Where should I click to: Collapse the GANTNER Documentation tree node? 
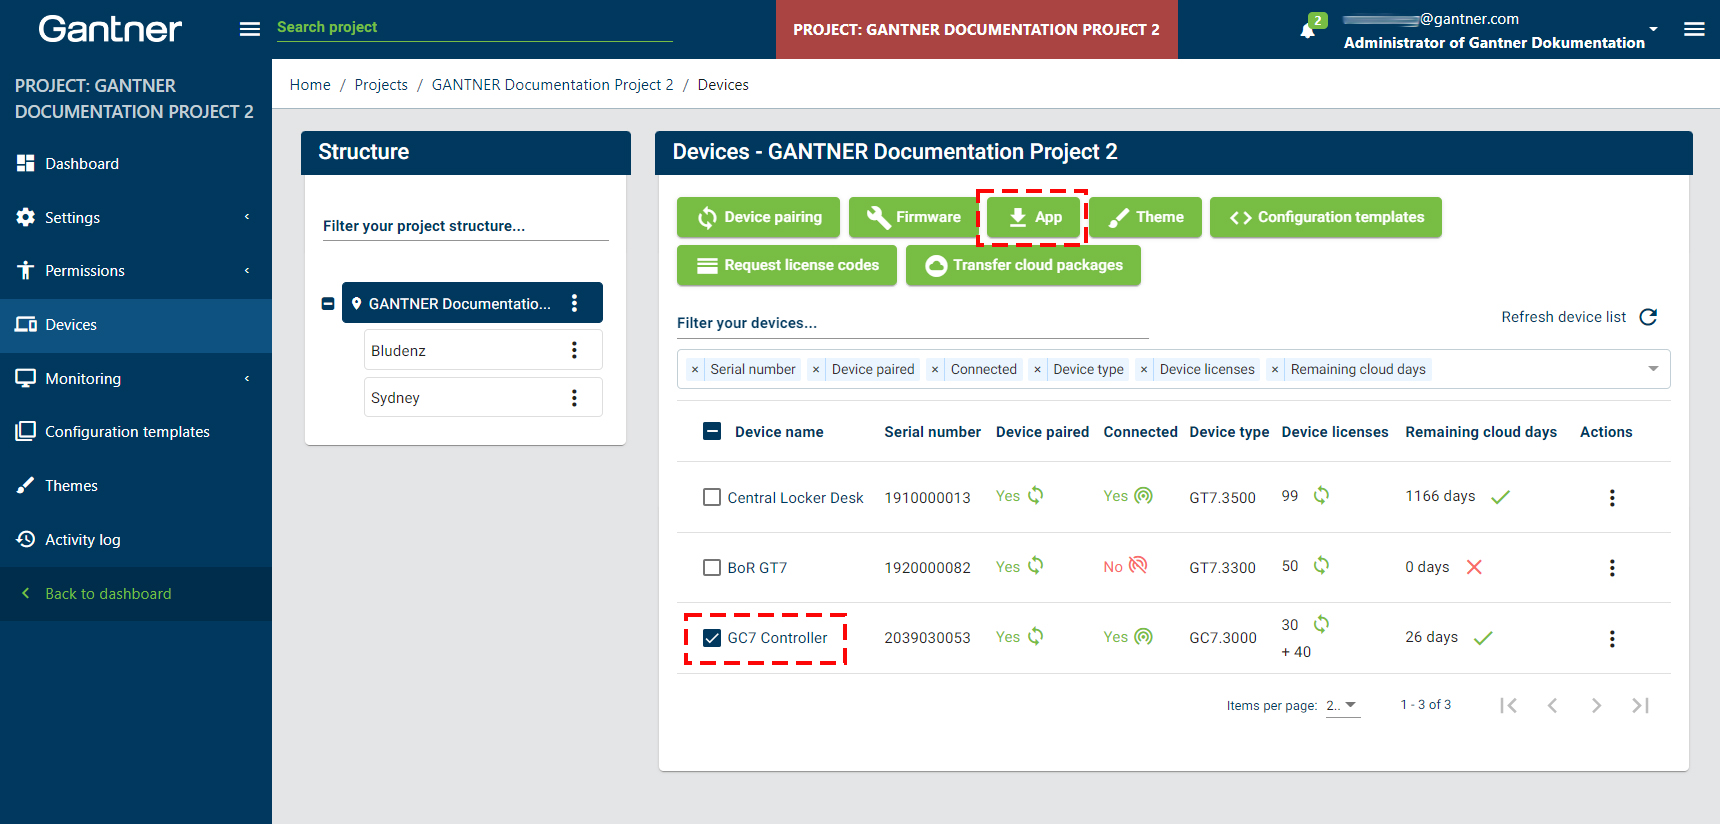(x=328, y=304)
